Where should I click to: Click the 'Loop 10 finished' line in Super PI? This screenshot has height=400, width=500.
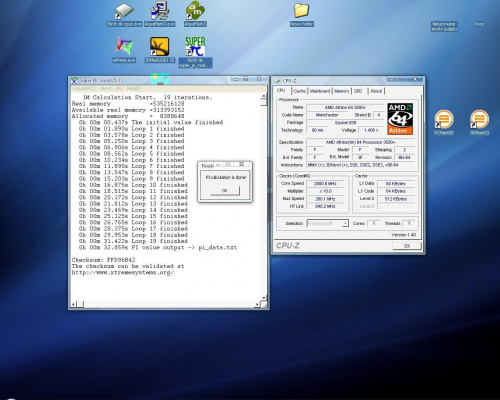pyautogui.click(x=133, y=185)
